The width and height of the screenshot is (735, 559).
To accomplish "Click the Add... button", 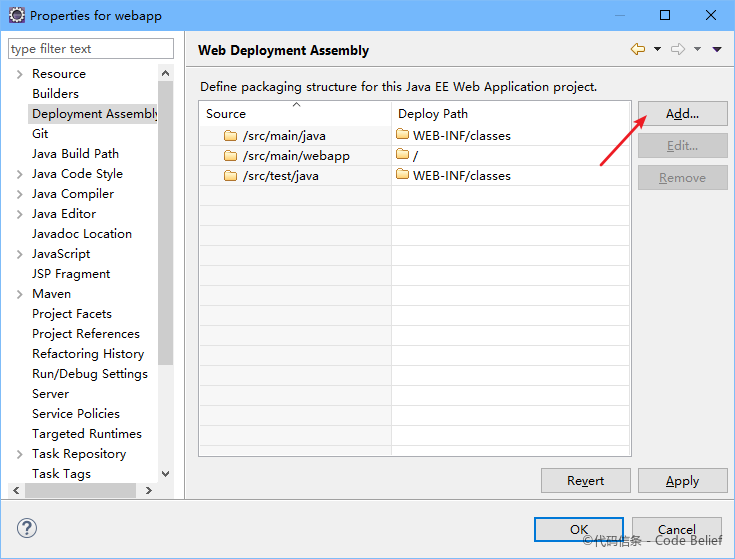I will (682, 113).
